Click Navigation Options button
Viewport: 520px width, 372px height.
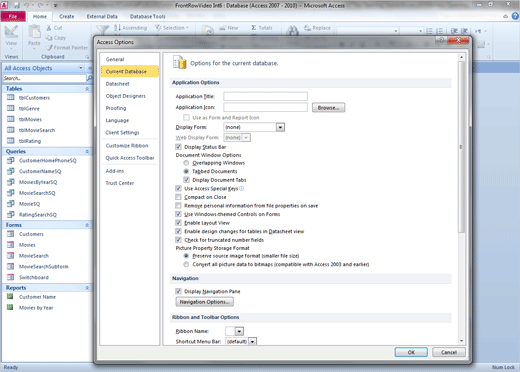pos(204,302)
